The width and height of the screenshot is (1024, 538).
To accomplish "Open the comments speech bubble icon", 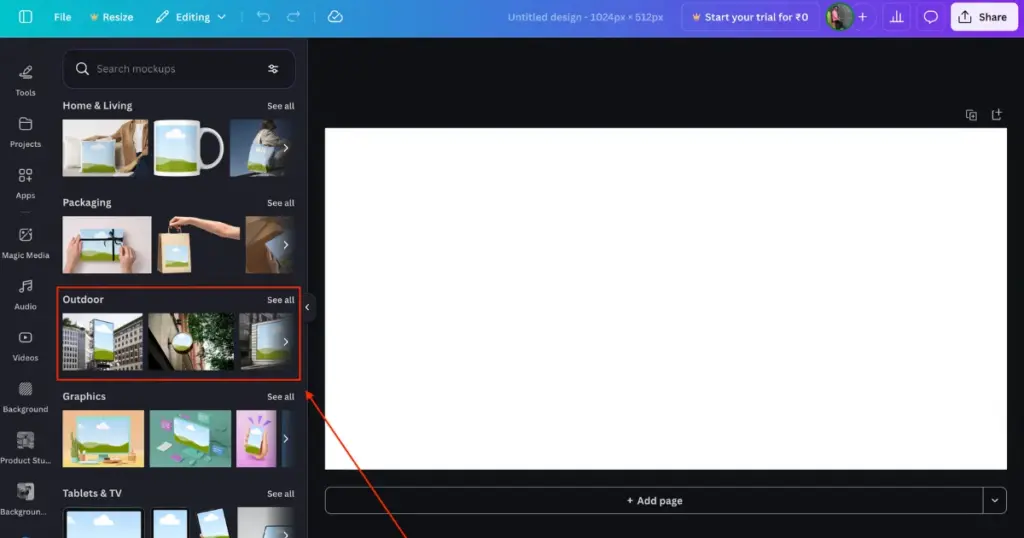I will click(931, 17).
